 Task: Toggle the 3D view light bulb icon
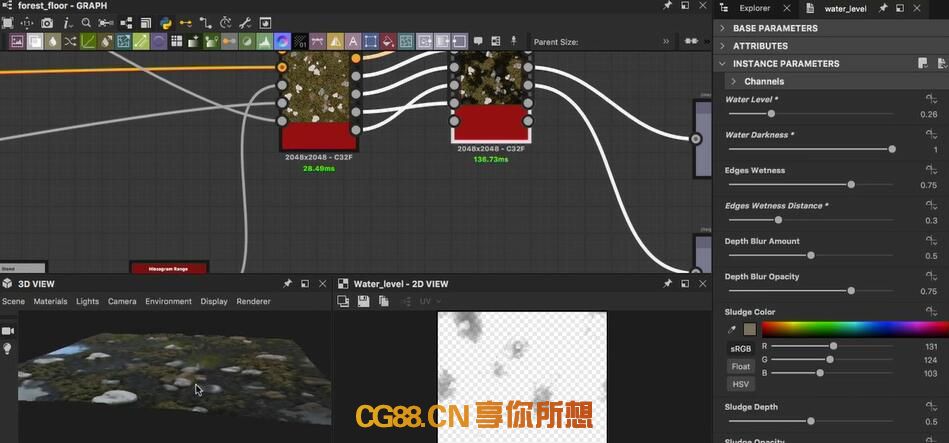[x=8, y=349]
